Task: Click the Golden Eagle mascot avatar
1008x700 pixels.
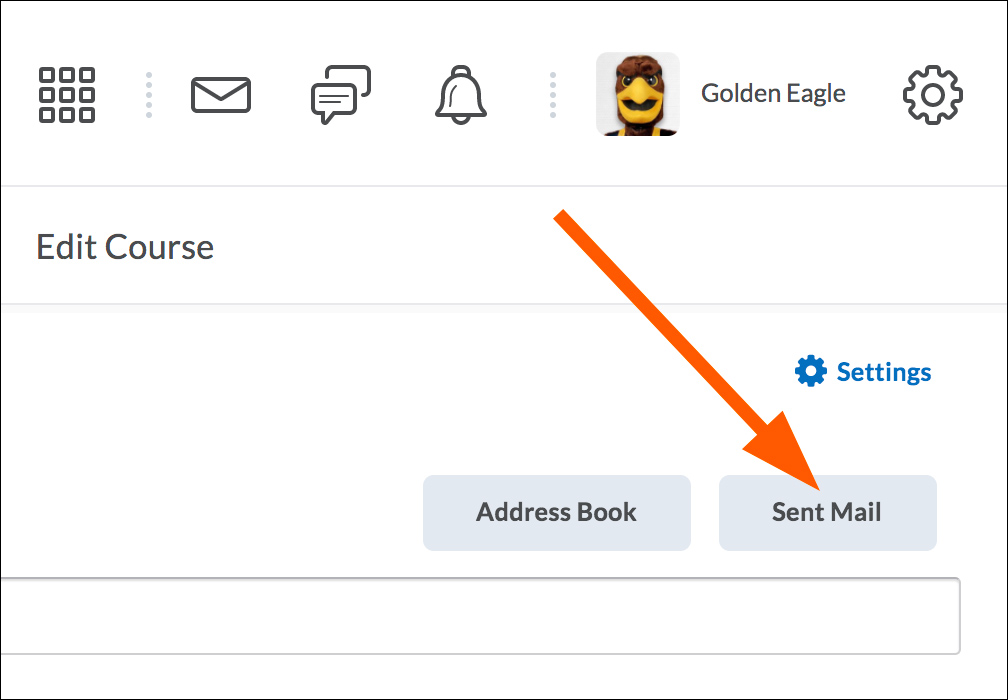Action: coord(637,94)
